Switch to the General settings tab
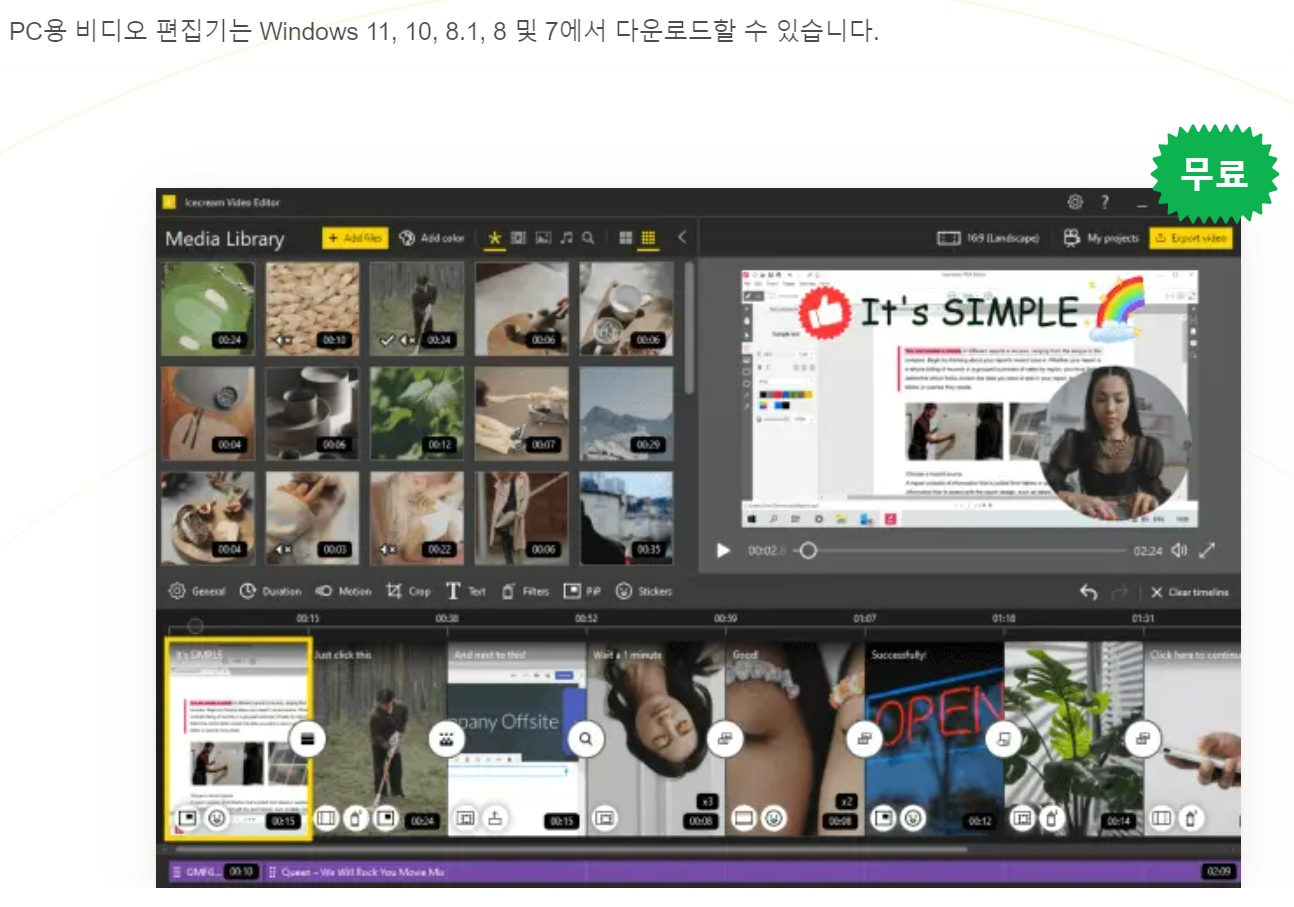Image resolution: width=1294 pixels, height=907 pixels. point(196,591)
